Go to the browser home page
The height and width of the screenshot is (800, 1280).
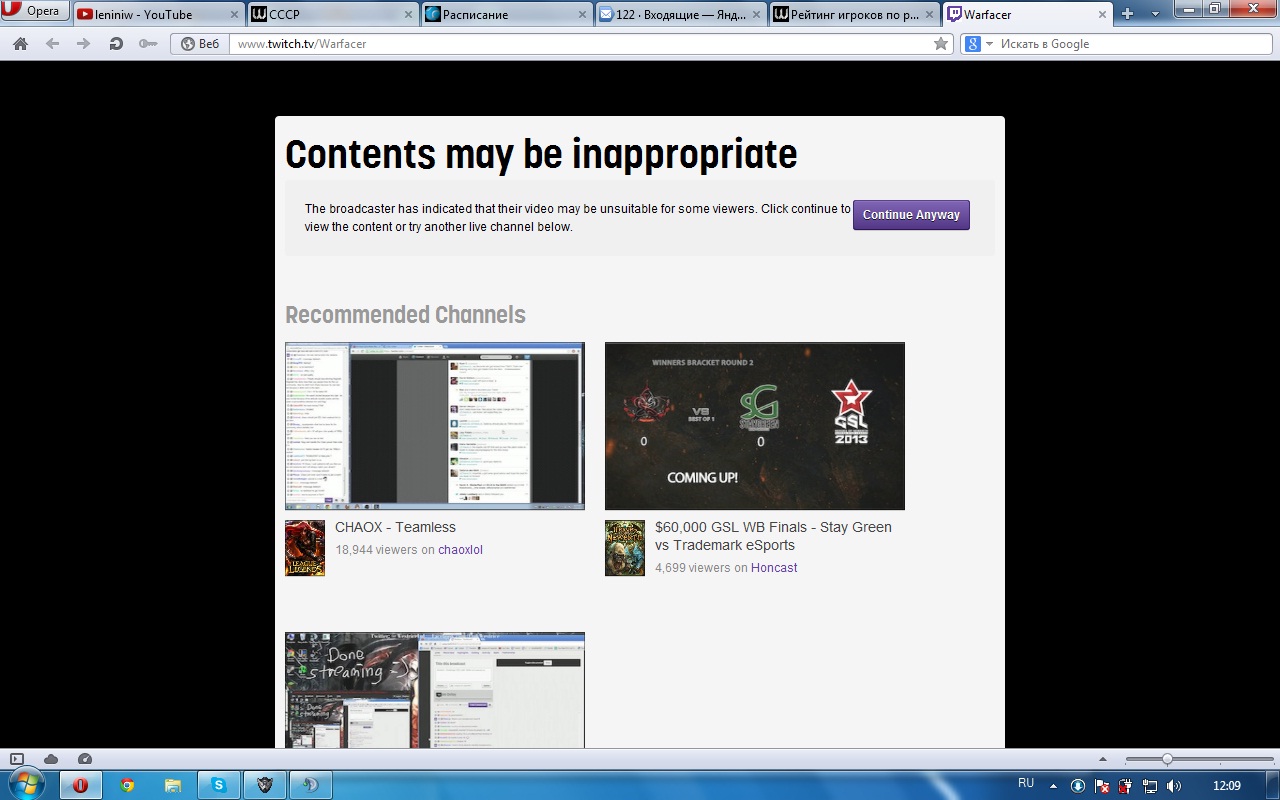[20, 44]
